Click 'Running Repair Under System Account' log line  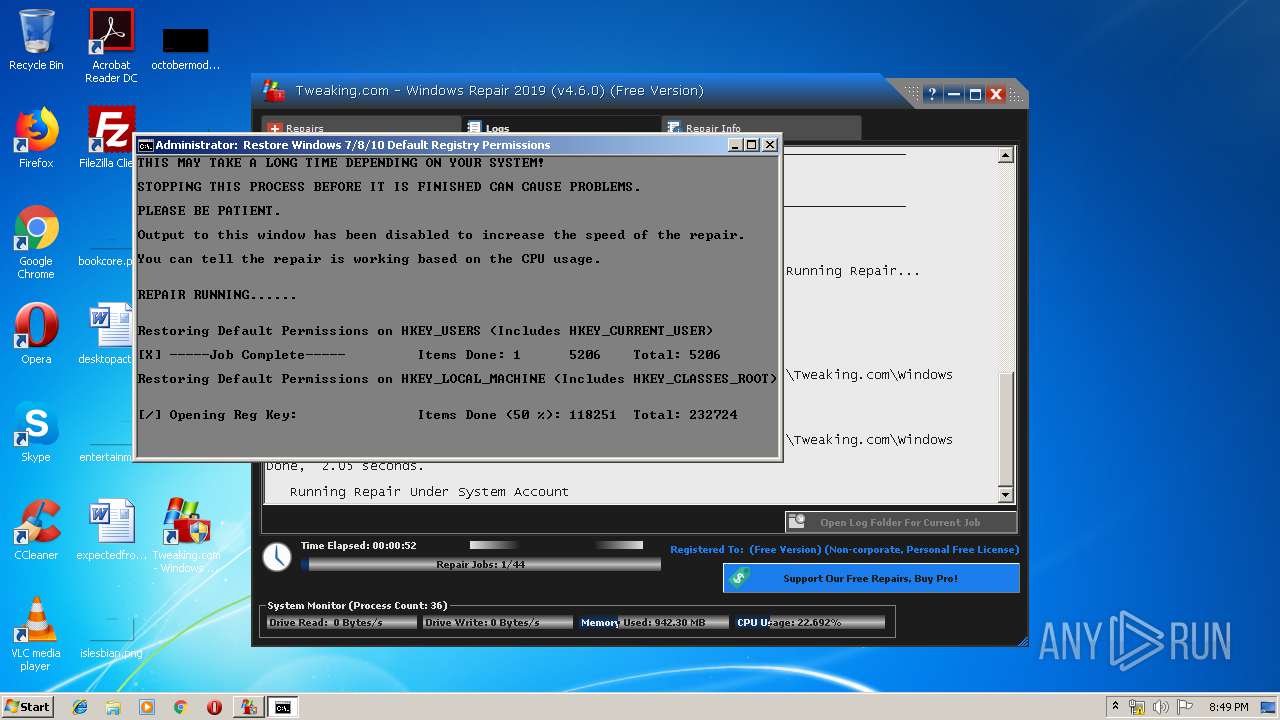[x=429, y=492]
